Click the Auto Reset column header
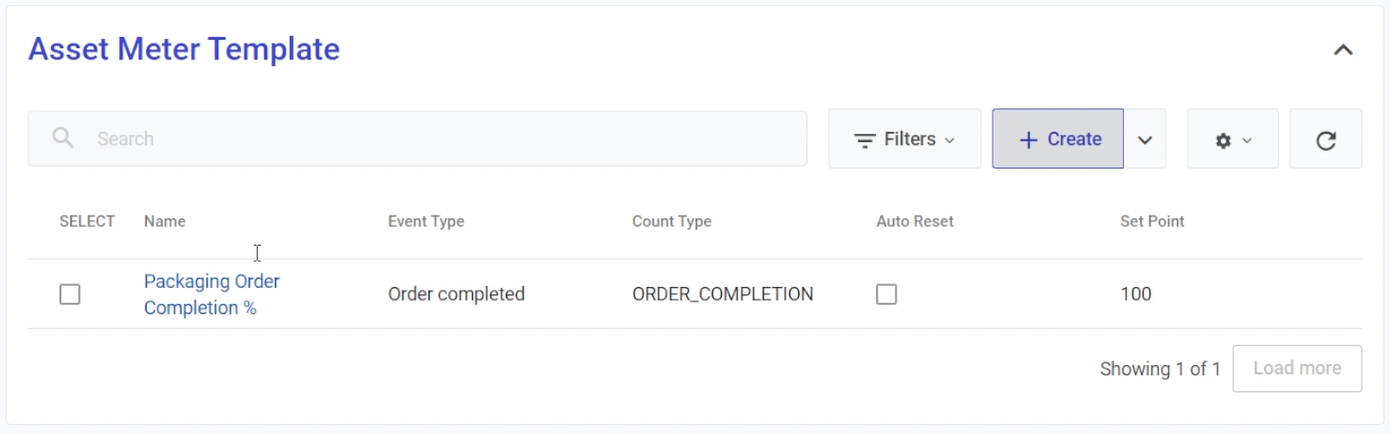Screen dimensions: 1391x434 pos(914,221)
